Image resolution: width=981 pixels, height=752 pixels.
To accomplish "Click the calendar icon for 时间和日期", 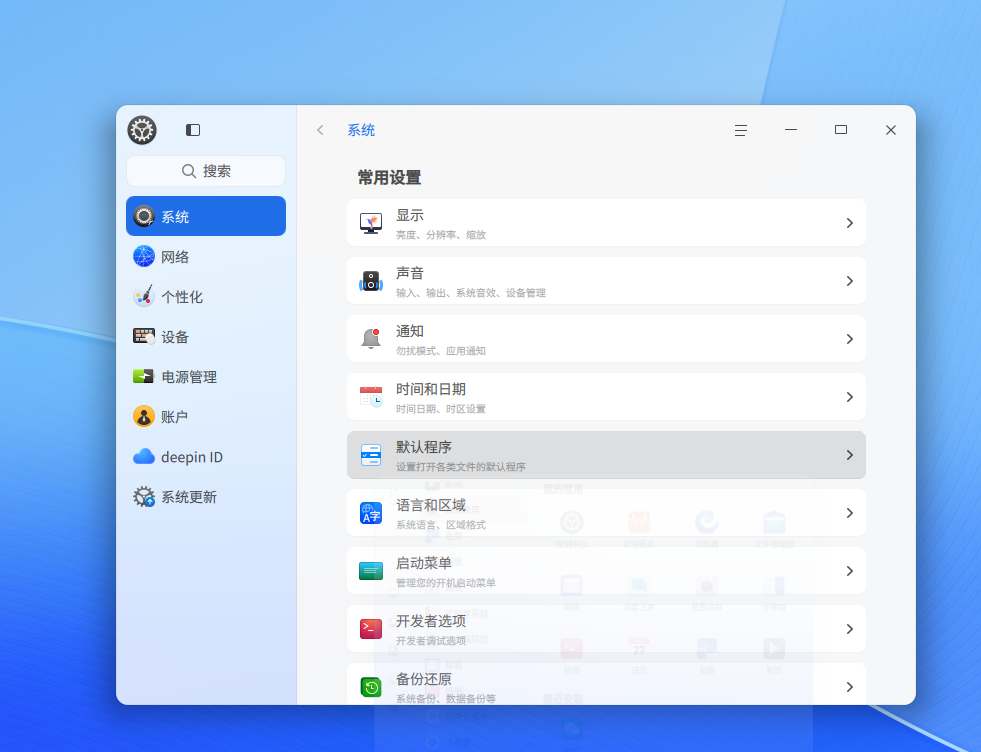I will [x=371, y=396].
